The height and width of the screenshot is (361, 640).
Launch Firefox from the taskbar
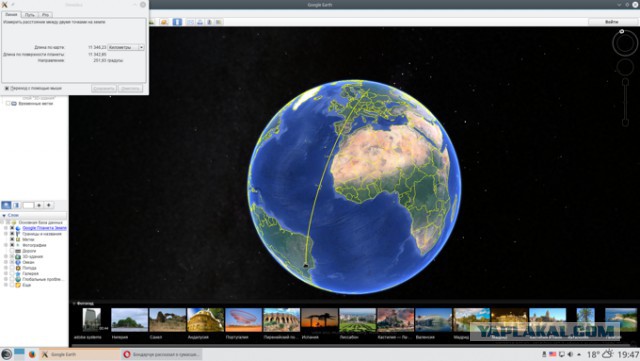coord(32,354)
